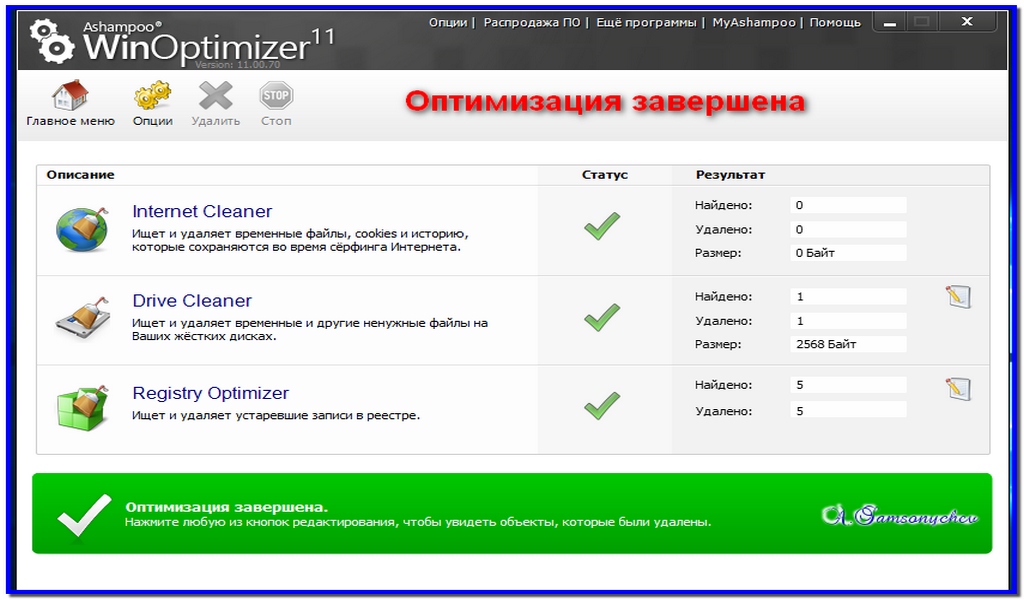Click the Drive Cleaner disk icon
This screenshot has width=1024, height=600.
coord(82,318)
